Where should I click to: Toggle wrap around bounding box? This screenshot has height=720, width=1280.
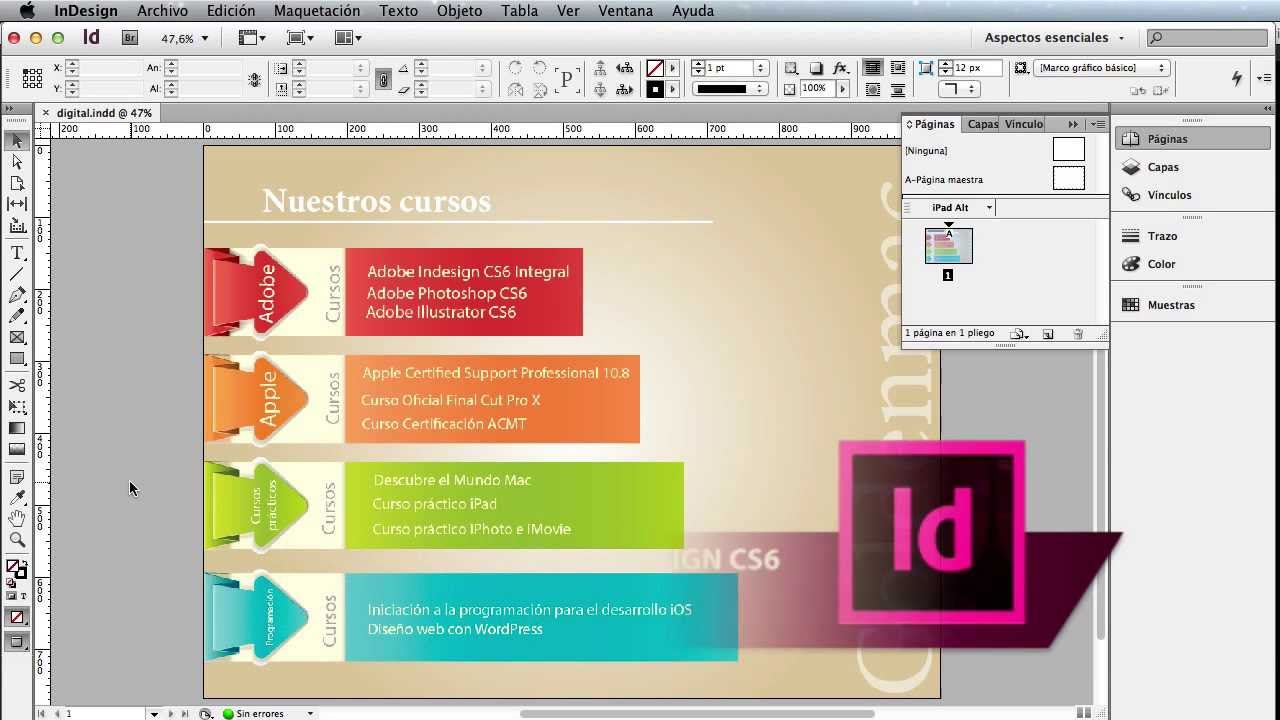(x=897, y=68)
